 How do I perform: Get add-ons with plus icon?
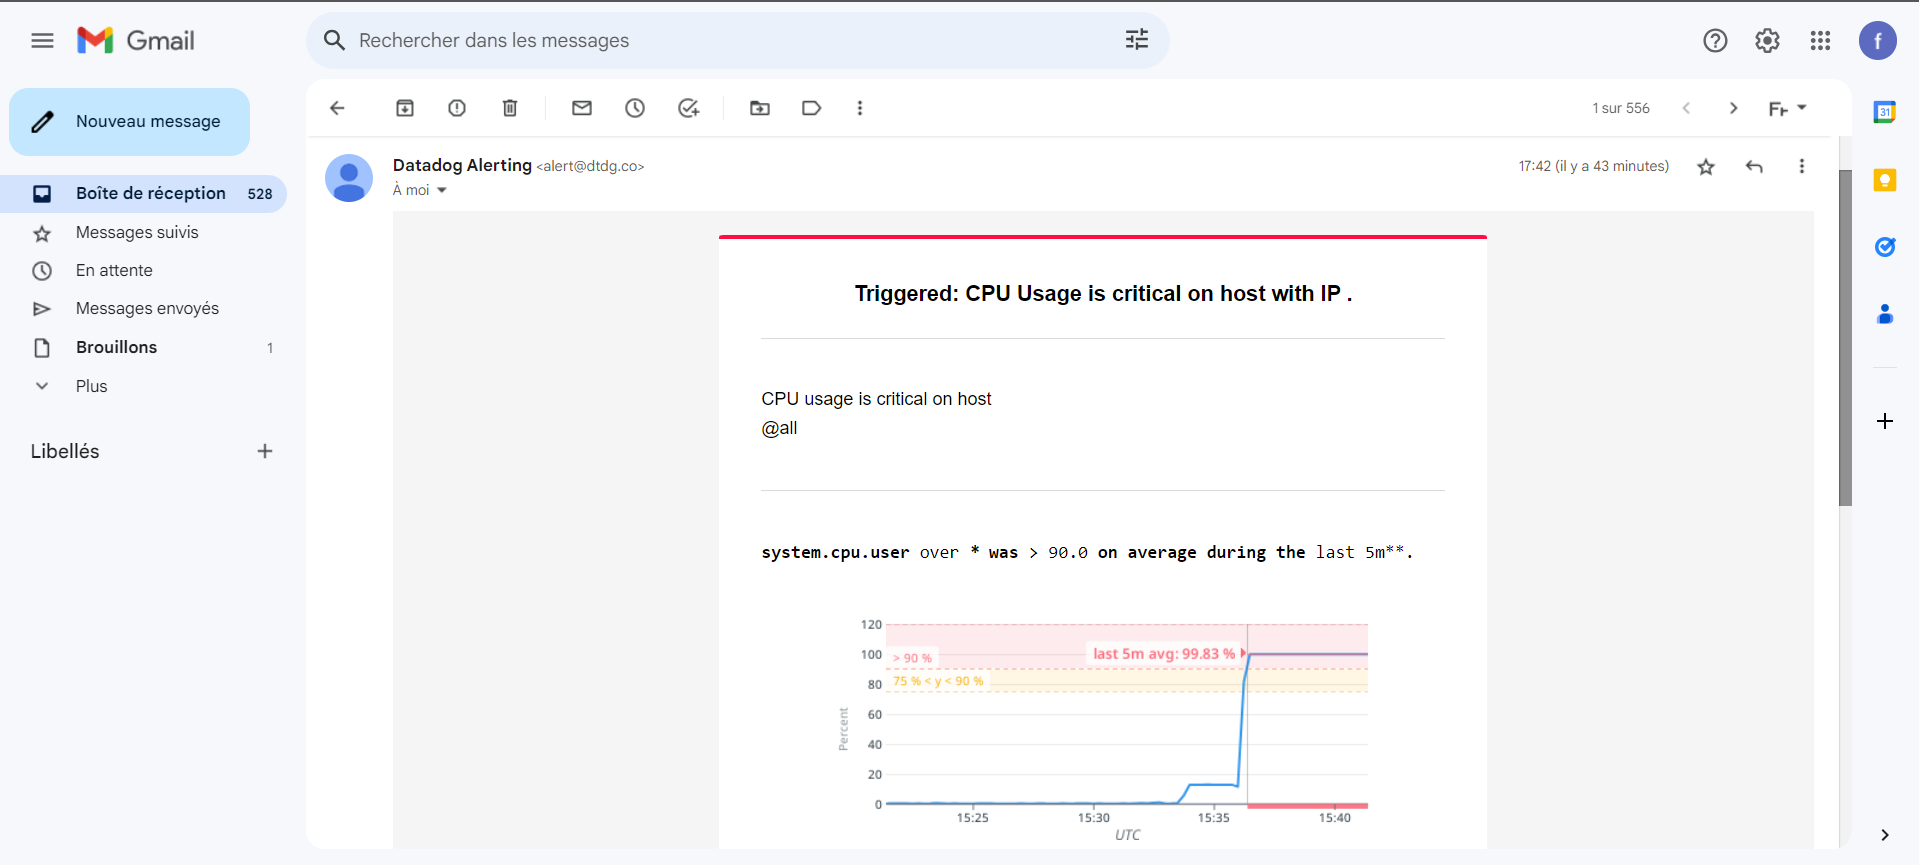click(1885, 421)
